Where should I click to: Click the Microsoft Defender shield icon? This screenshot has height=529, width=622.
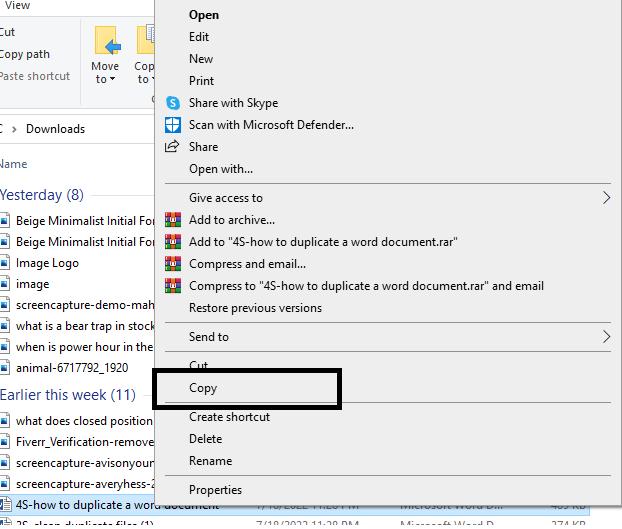173,125
